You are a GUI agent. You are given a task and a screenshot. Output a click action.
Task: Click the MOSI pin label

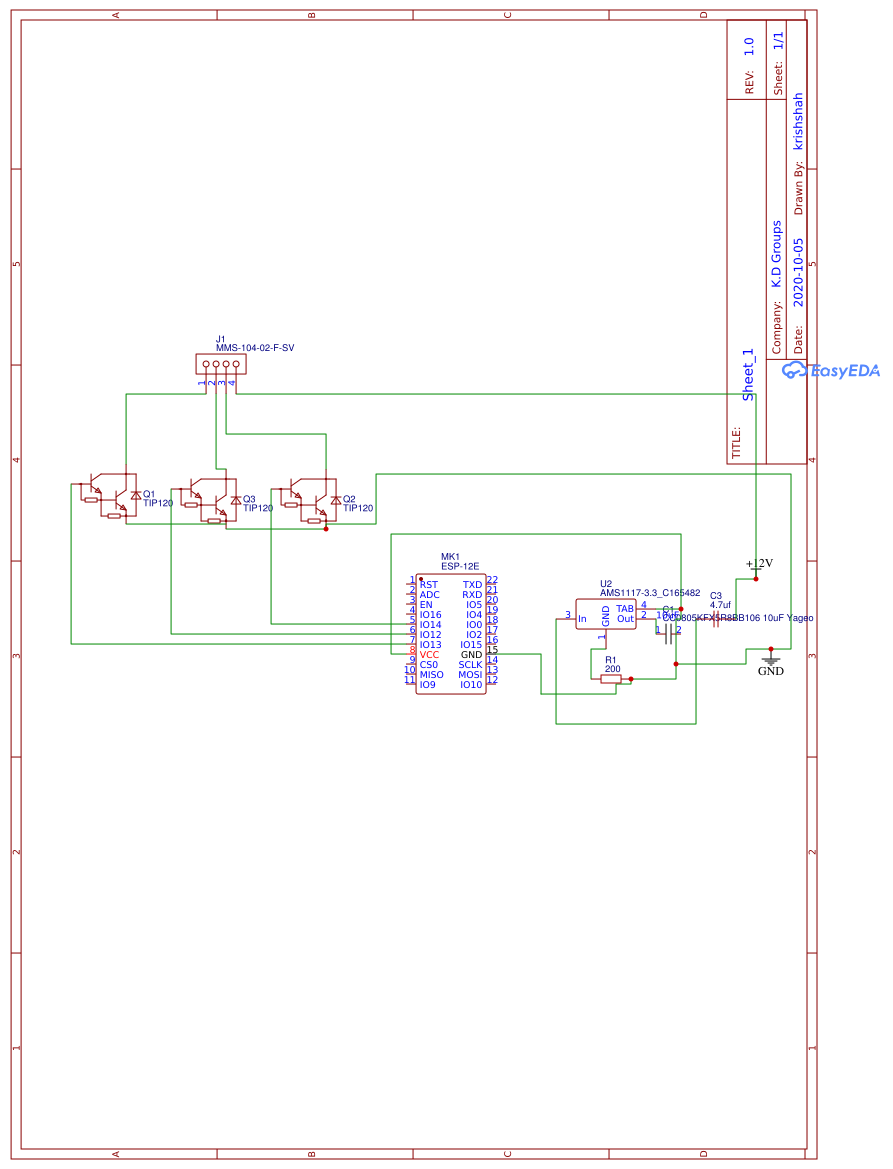[x=470, y=675]
